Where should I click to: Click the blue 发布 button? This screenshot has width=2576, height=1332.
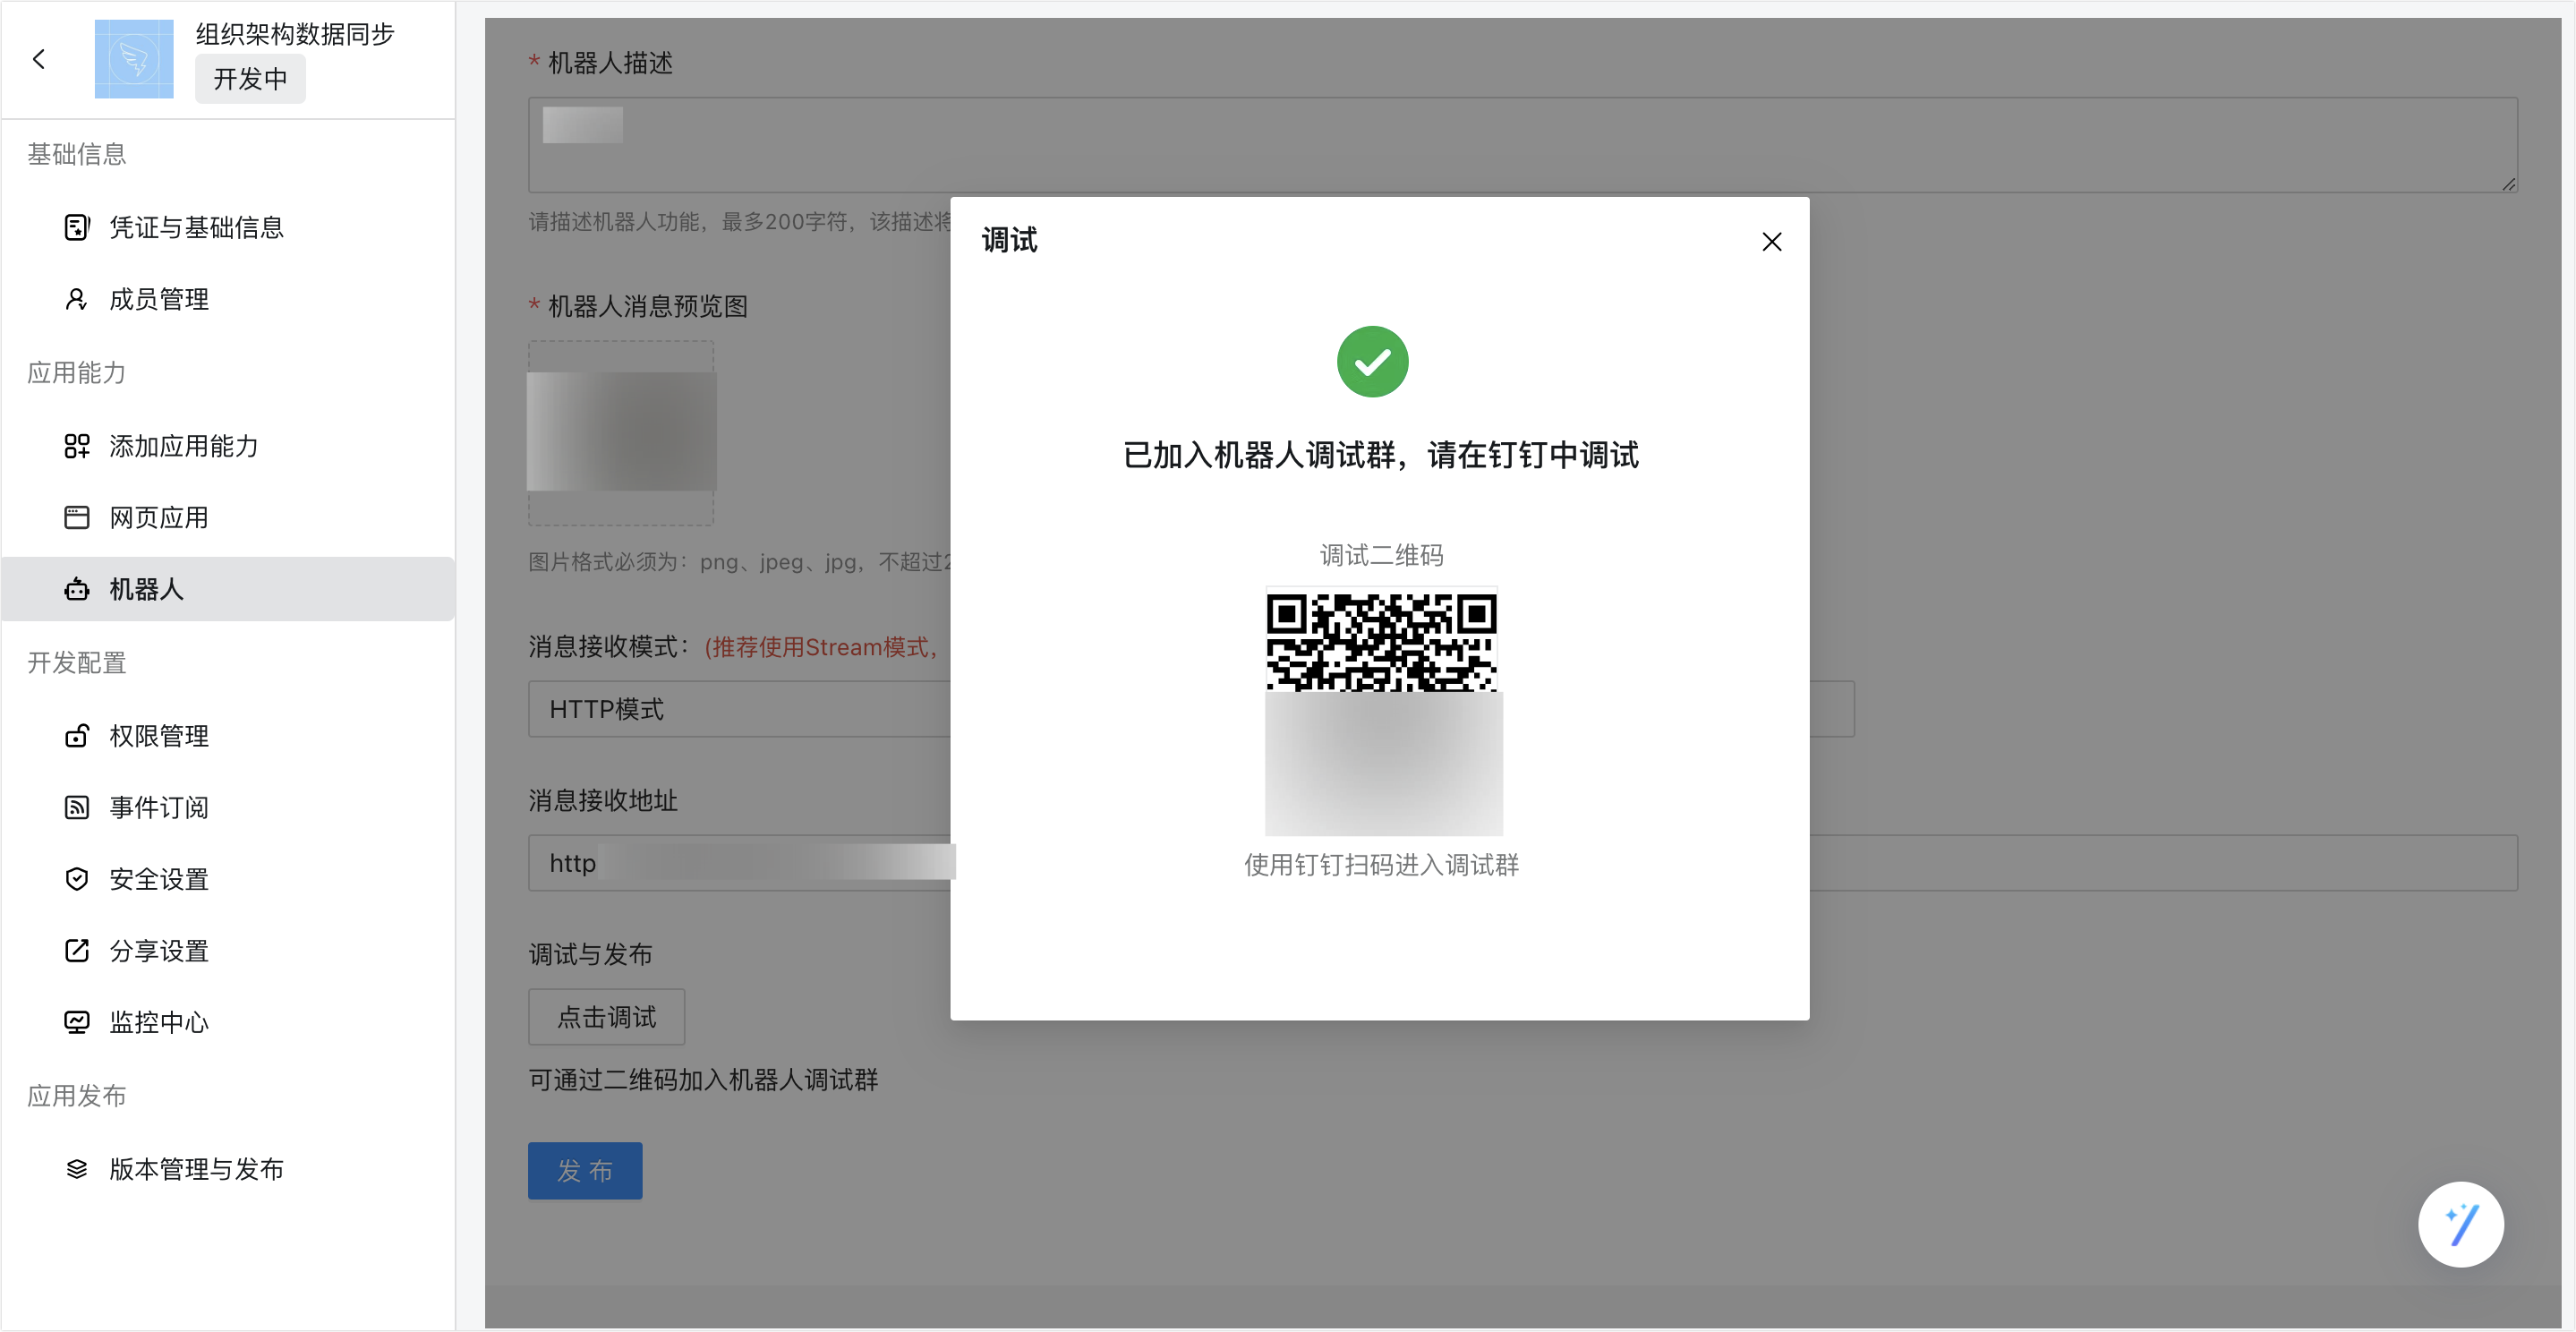coord(585,1171)
